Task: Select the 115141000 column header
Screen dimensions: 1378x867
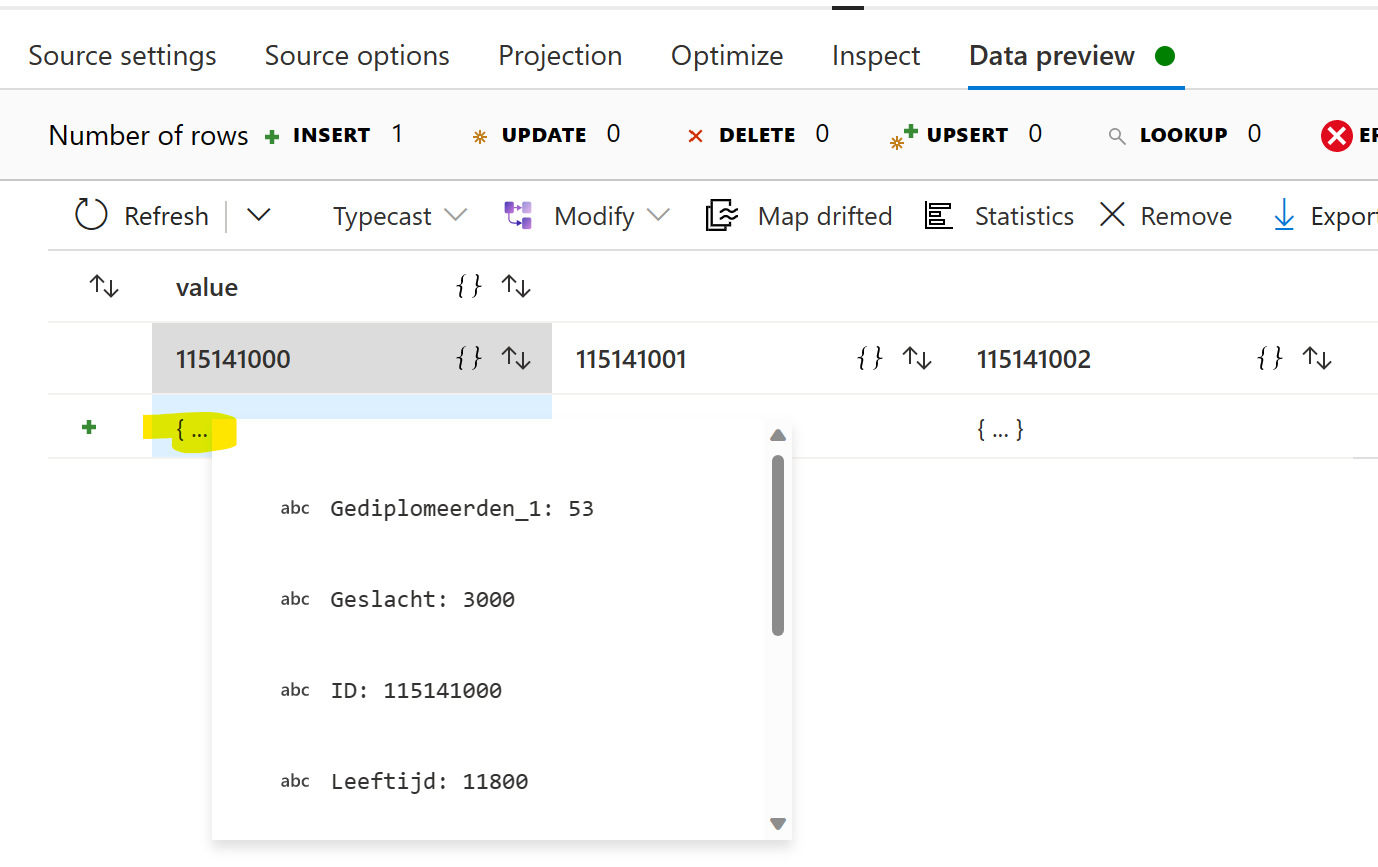Action: coord(233,359)
